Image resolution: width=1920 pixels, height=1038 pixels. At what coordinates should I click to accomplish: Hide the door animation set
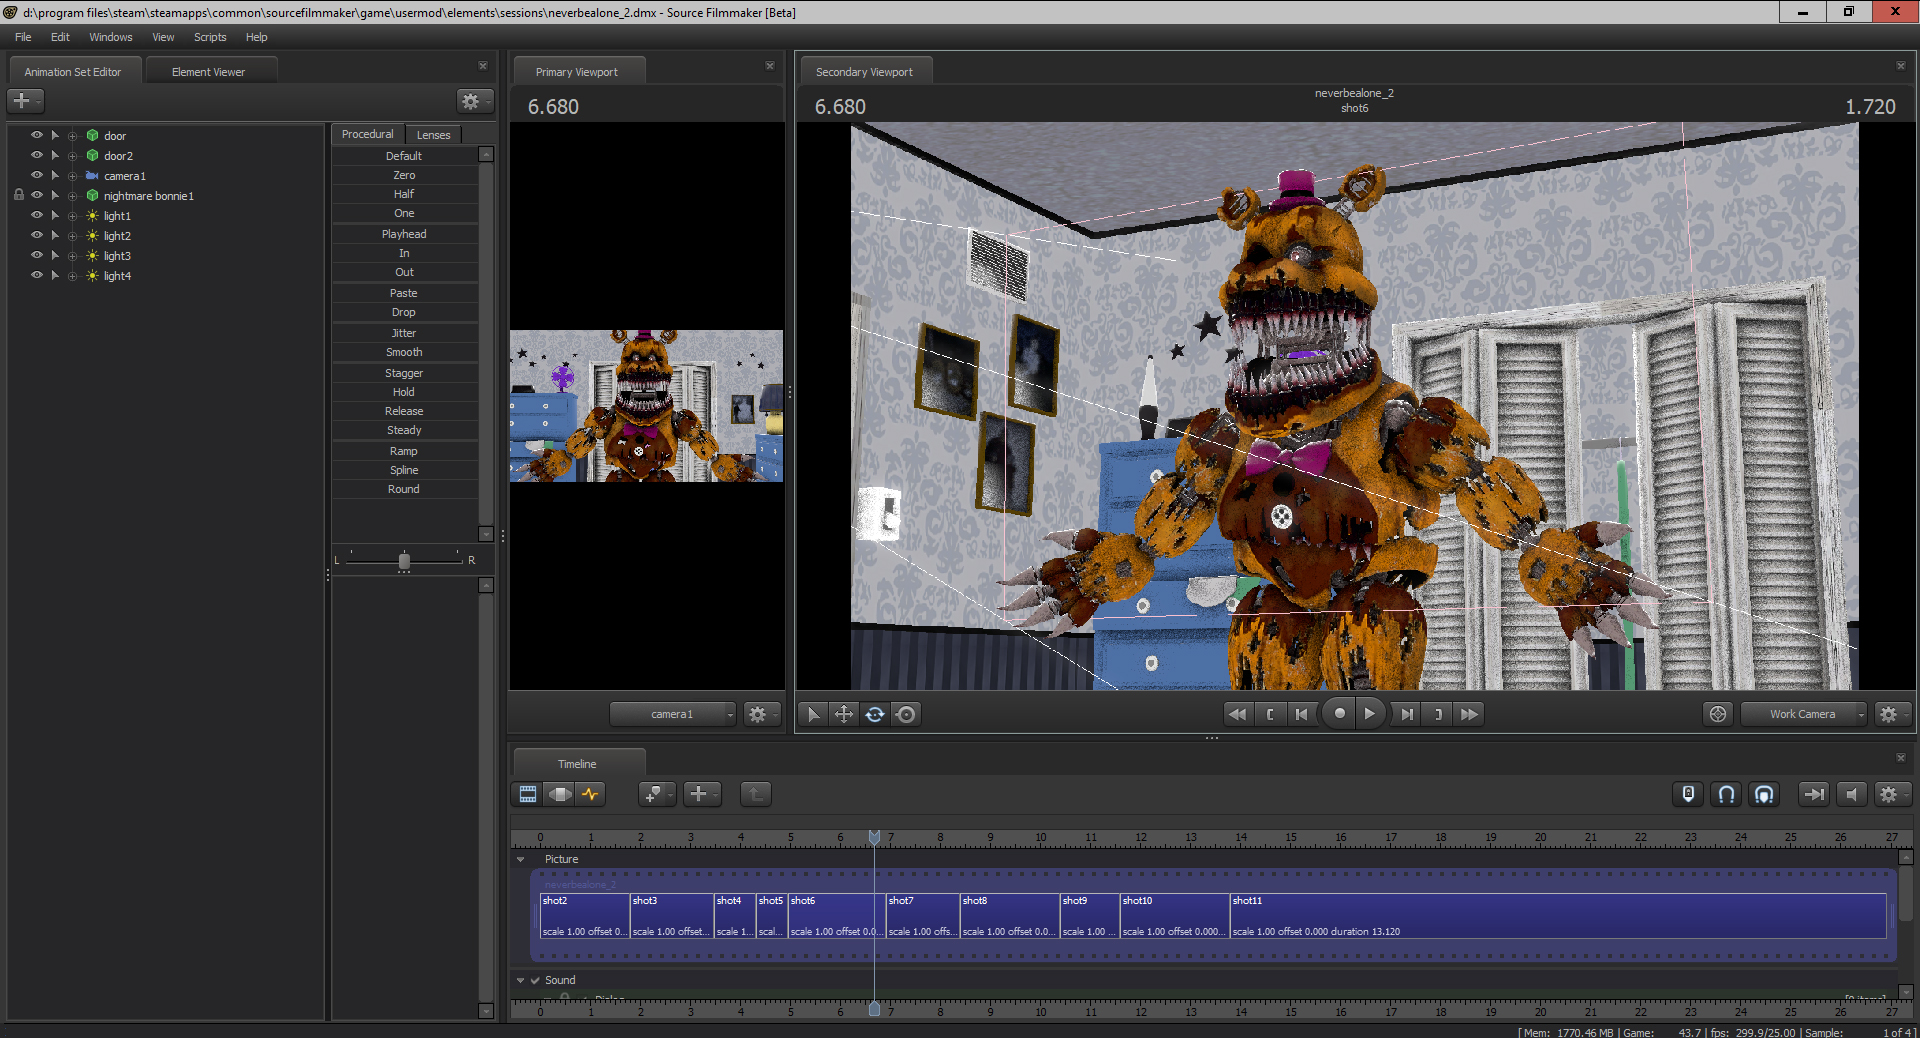point(37,135)
